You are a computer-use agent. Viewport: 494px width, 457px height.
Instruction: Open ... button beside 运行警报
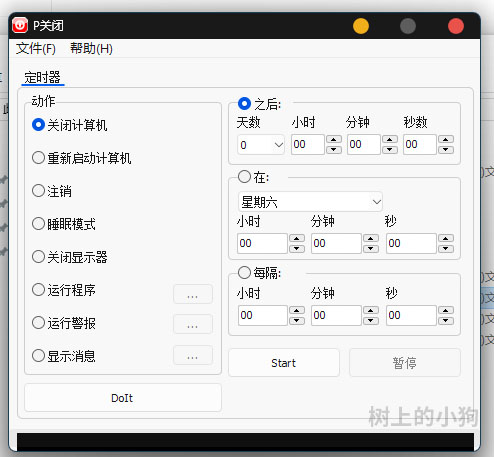point(193,324)
